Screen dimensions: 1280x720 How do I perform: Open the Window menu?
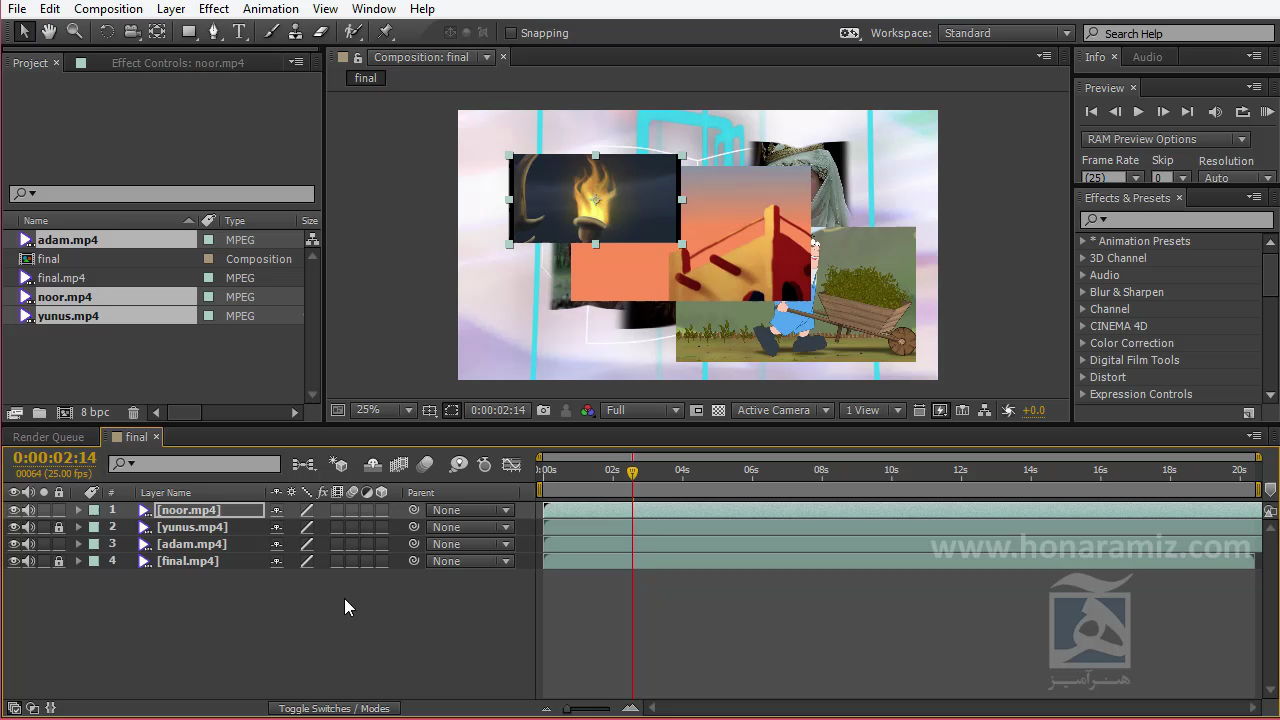point(373,8)
